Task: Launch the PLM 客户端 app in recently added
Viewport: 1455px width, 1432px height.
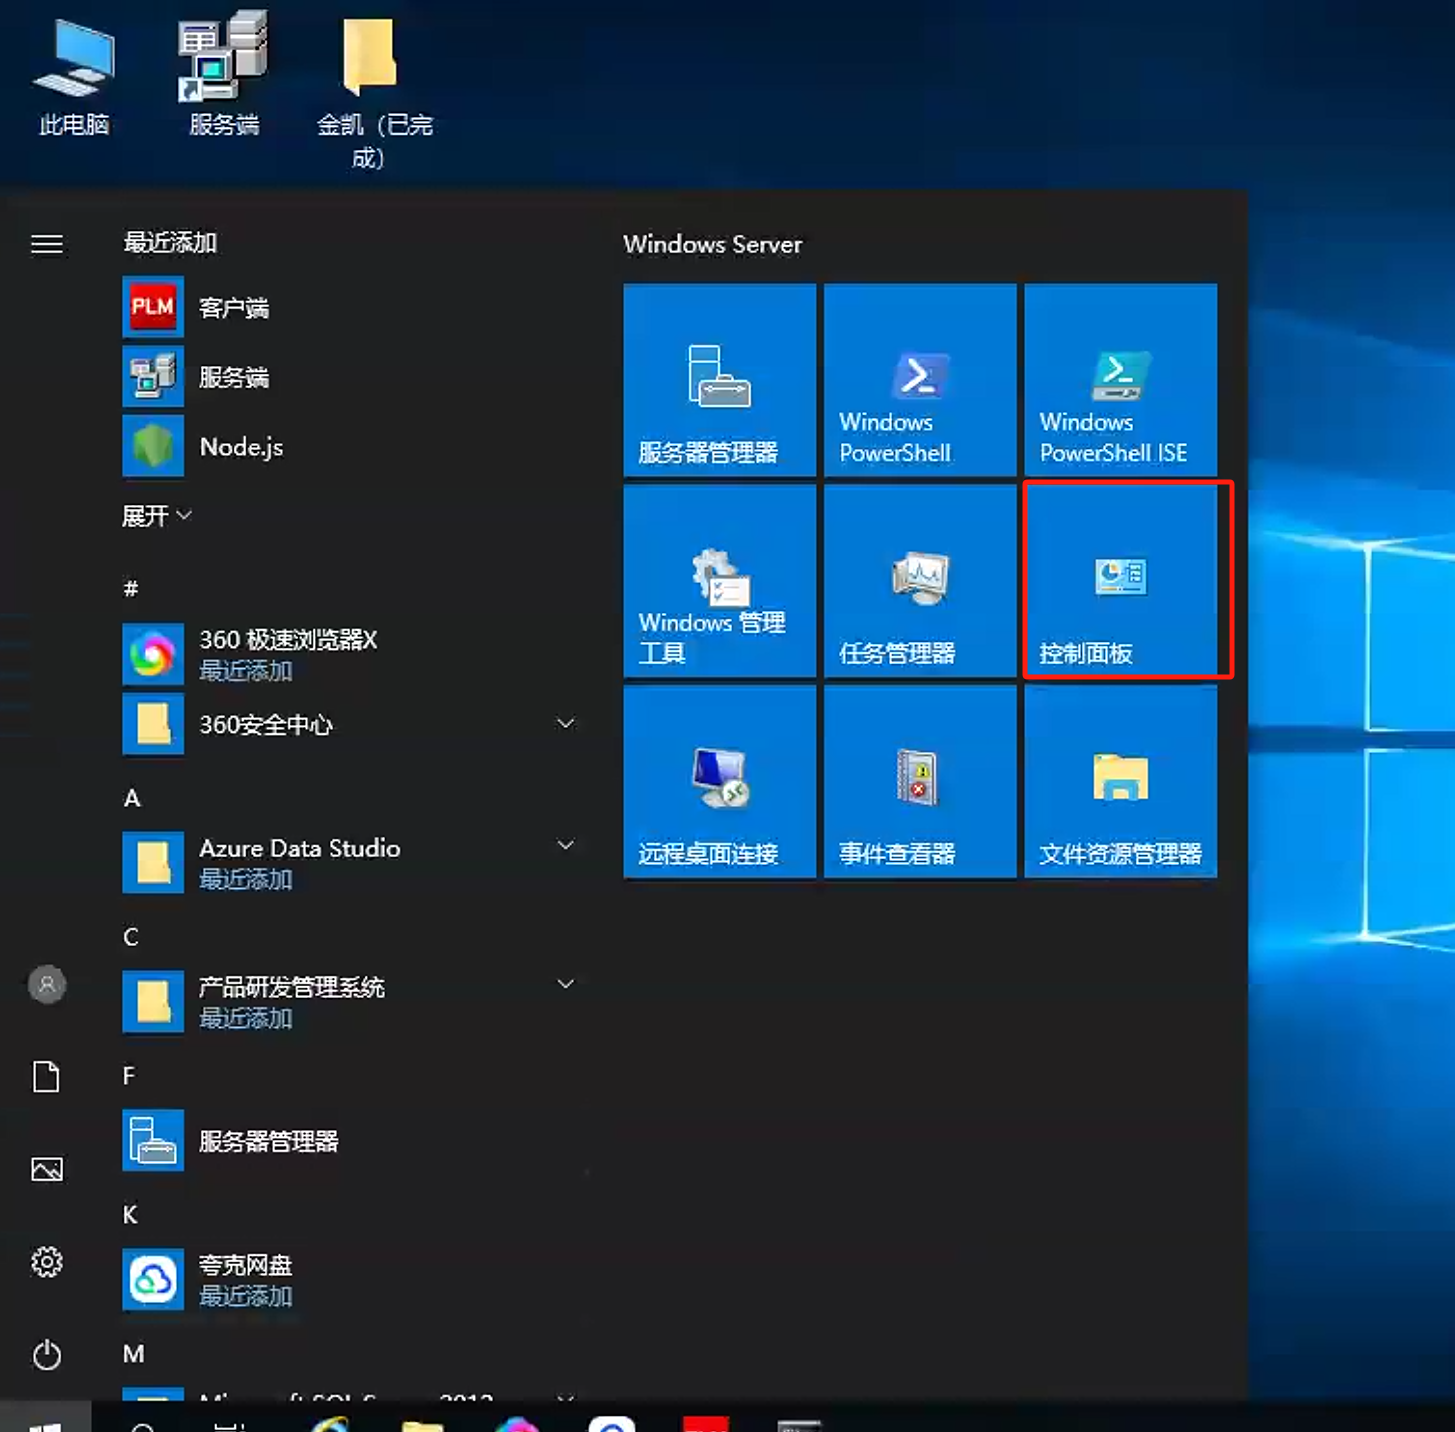Action: click(350, 307)
